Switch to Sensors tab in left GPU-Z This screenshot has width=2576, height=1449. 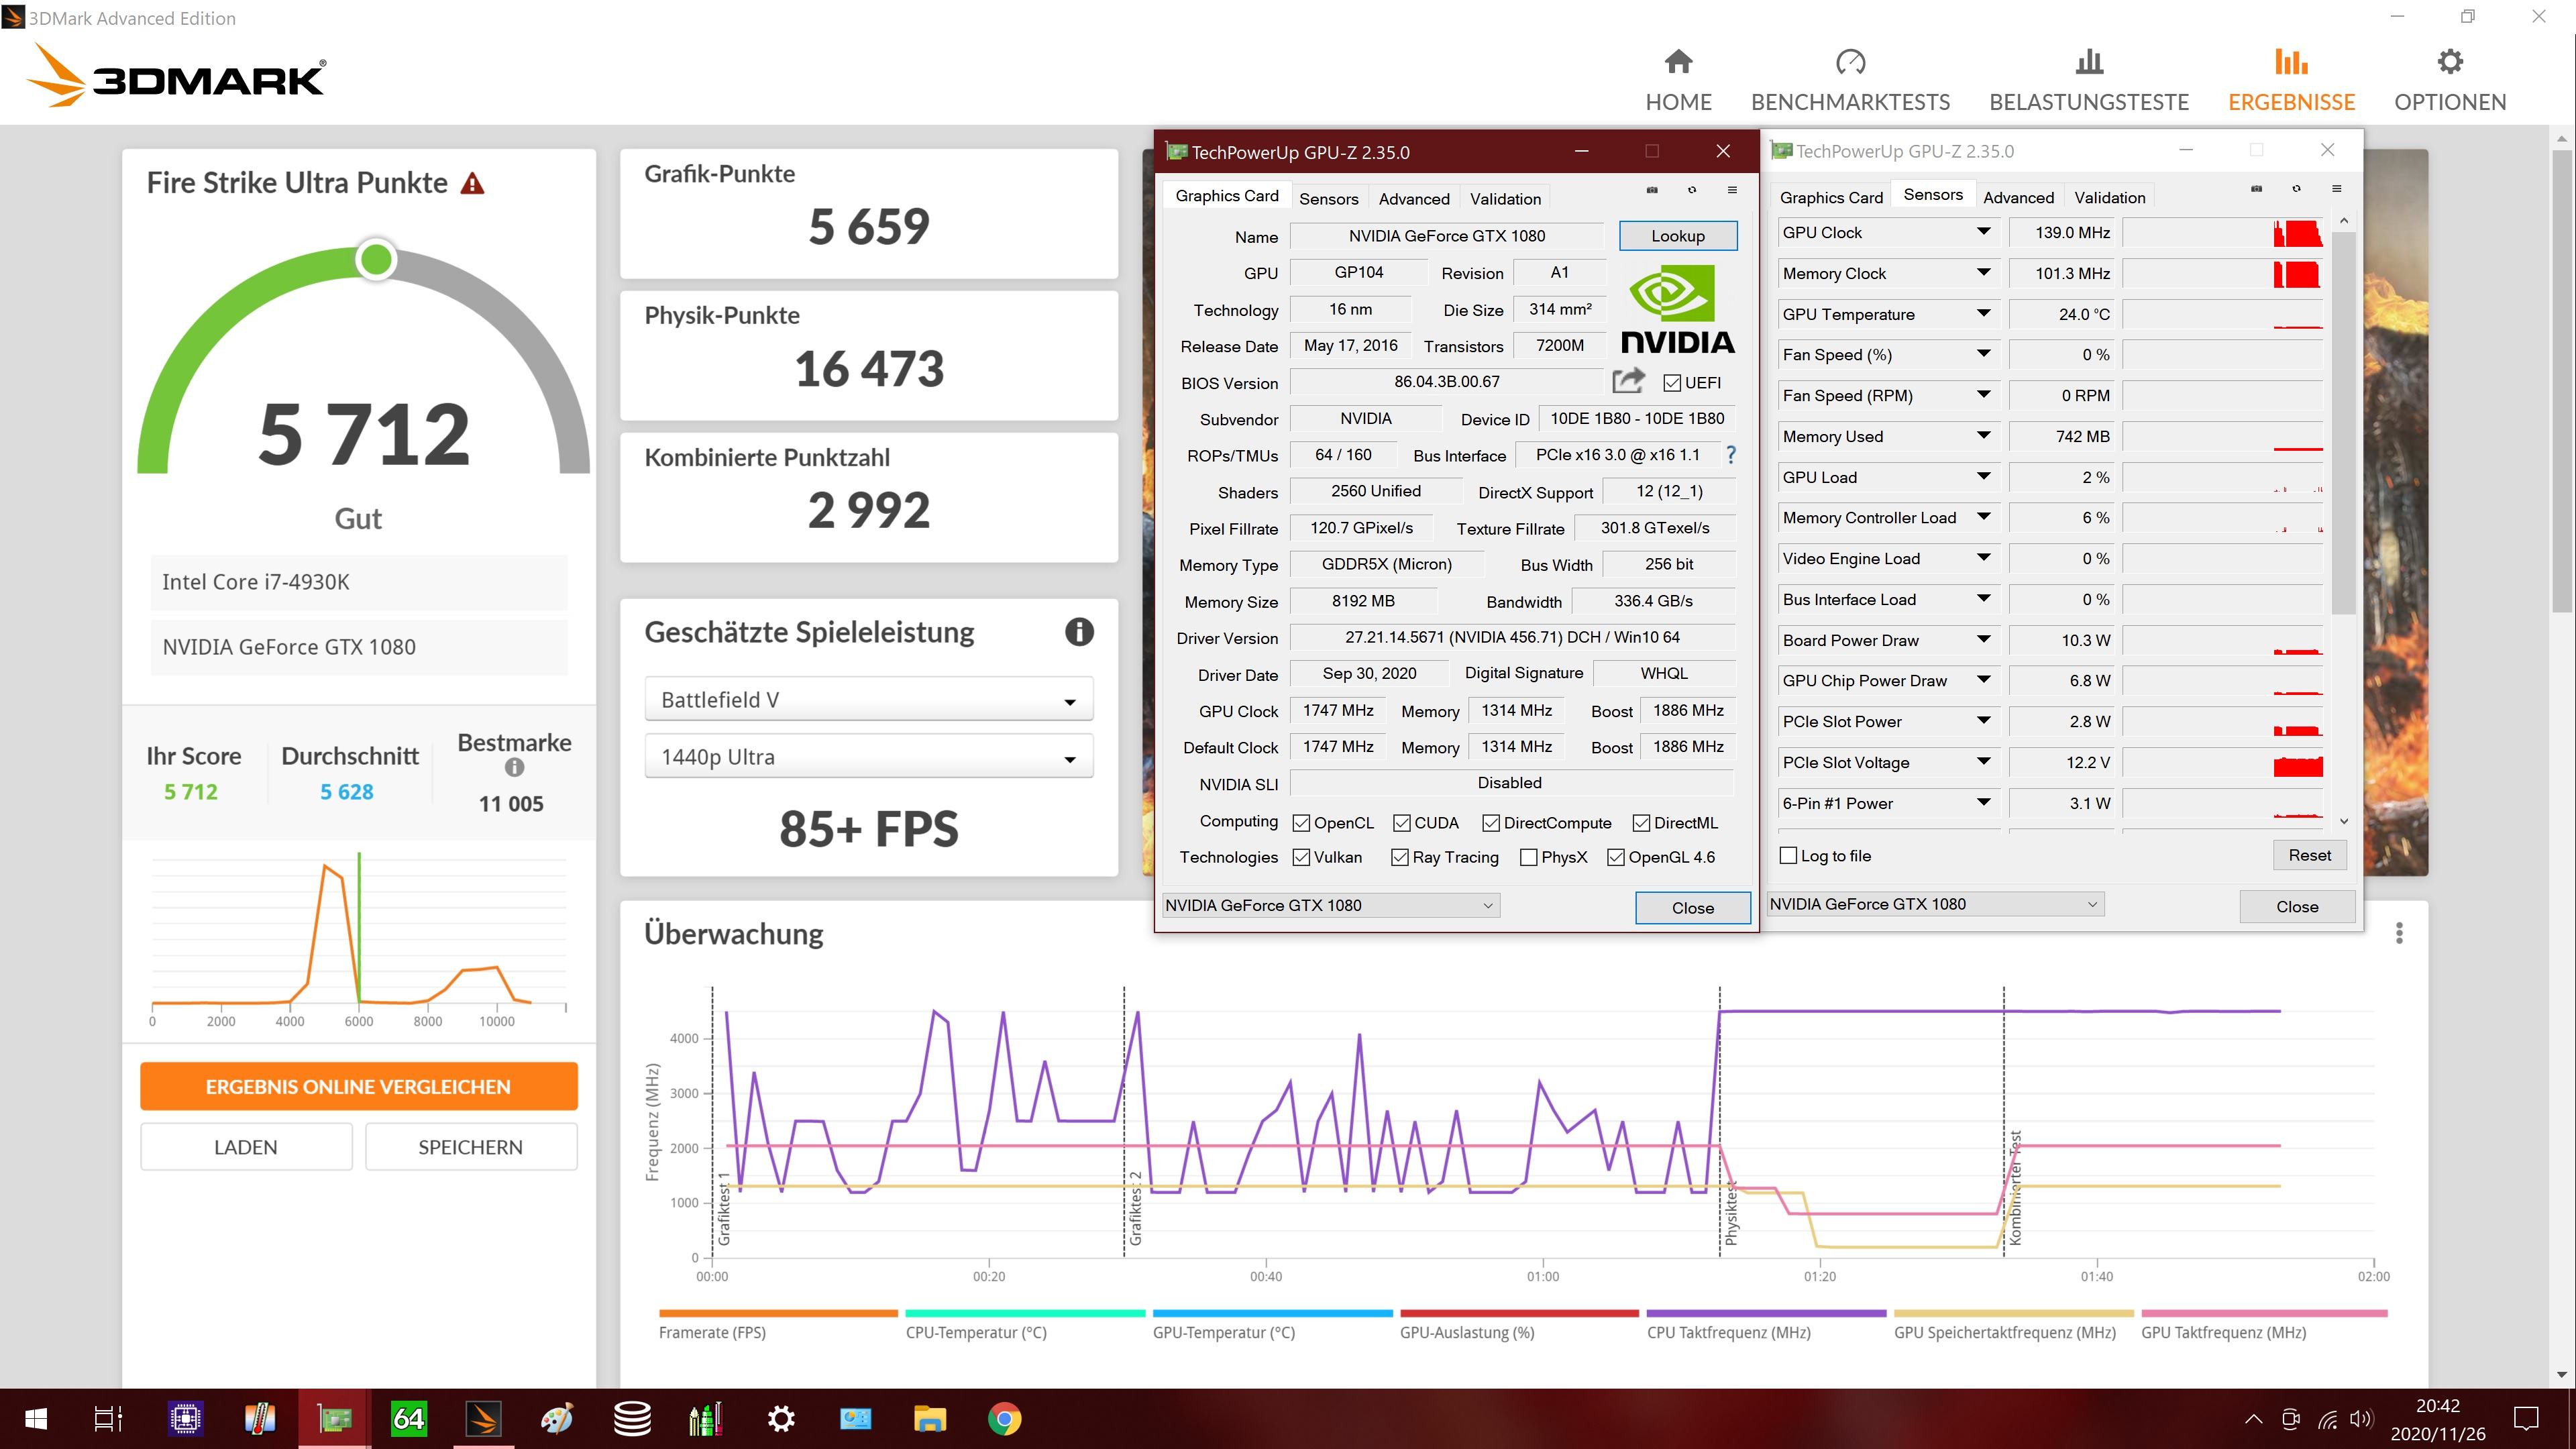pyautogui.click(x=1328, y=199)
